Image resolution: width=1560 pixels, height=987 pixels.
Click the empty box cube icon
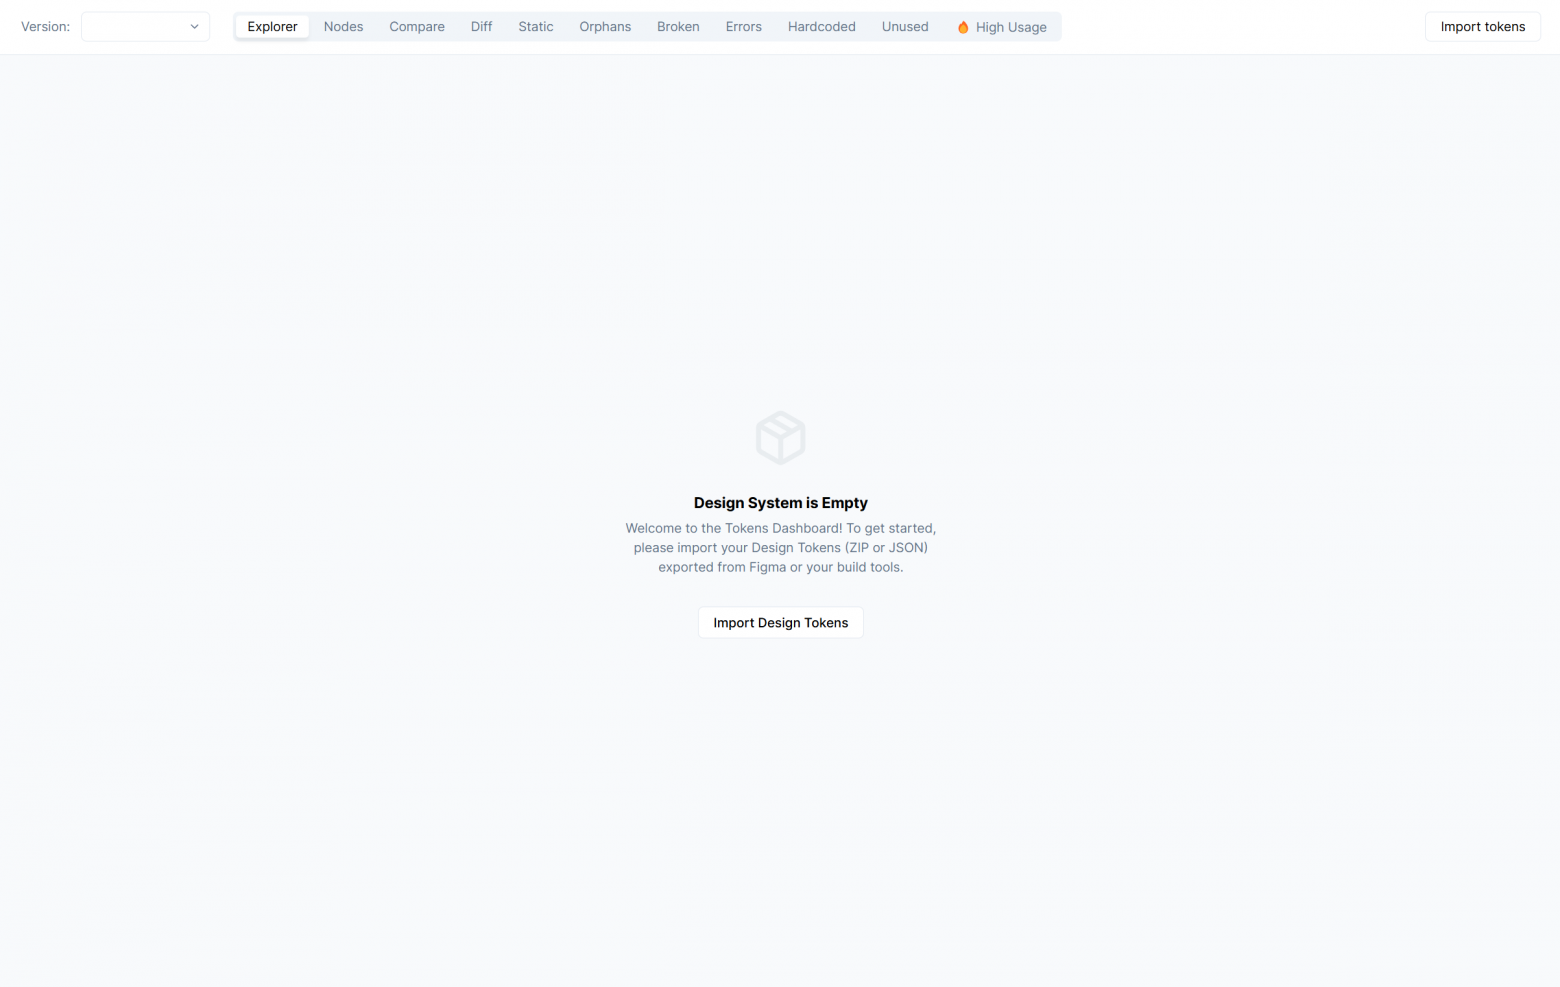(x=780, y=438)
